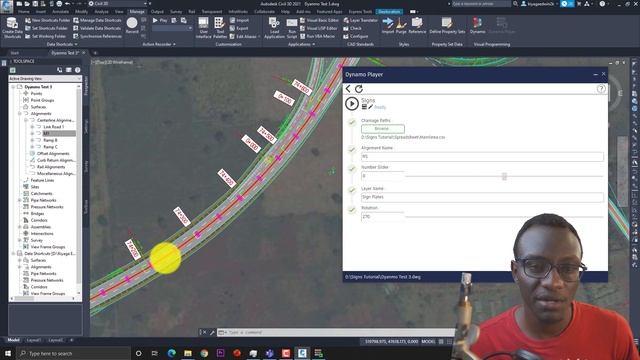The image size is (640, 360).
Task: Open Layer Translator in CAD Standards
Action: pyautogui.click(x=360, y=20)
